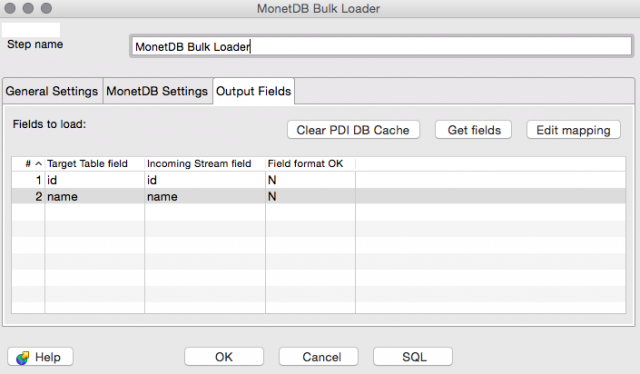Sort by Target Table field header
Screen dimensions: 640x374
click(x=95, y=164)
